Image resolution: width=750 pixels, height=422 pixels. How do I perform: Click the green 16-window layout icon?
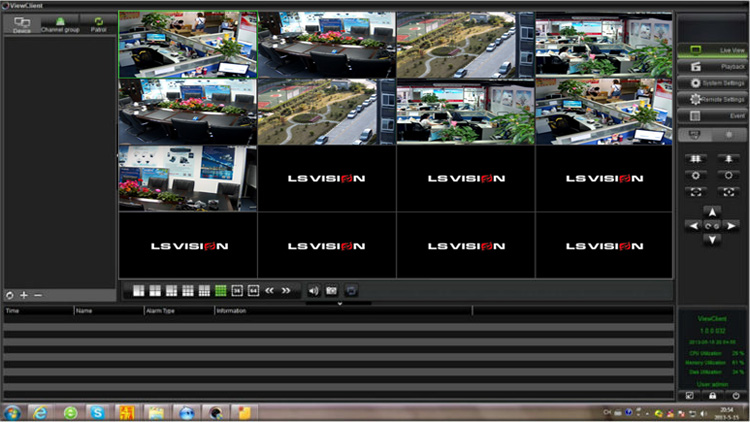(x=221, y=290)
